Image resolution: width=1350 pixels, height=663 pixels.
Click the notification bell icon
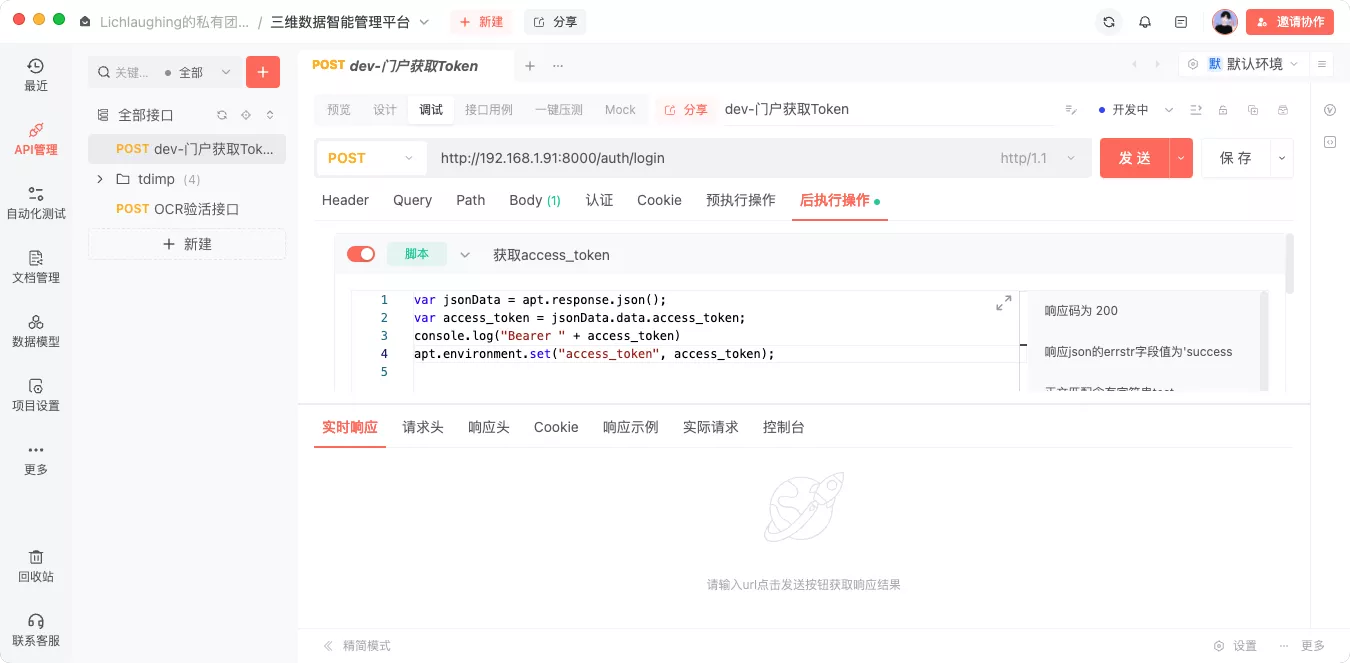pyautogui.click(x=1145, y=22)
